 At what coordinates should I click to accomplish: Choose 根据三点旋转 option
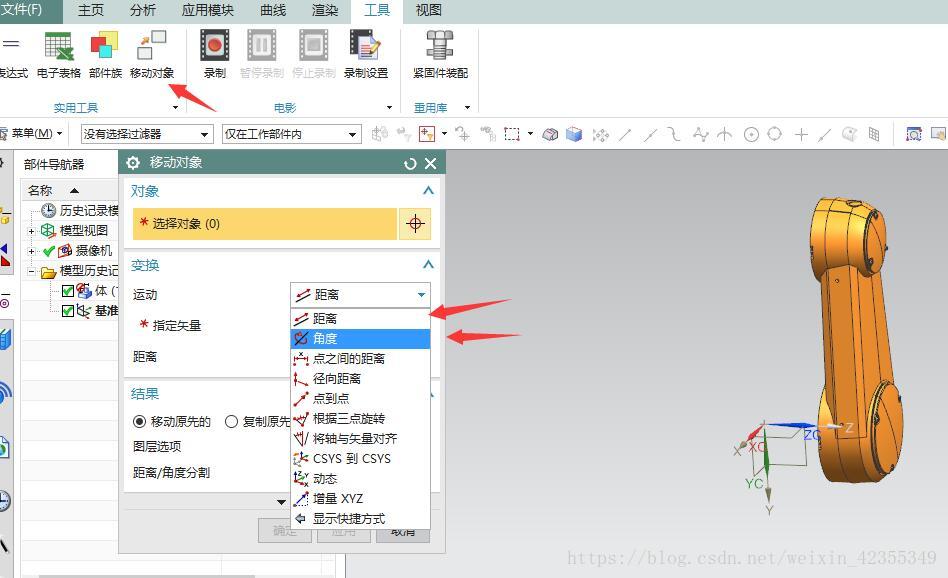(360, 418)
